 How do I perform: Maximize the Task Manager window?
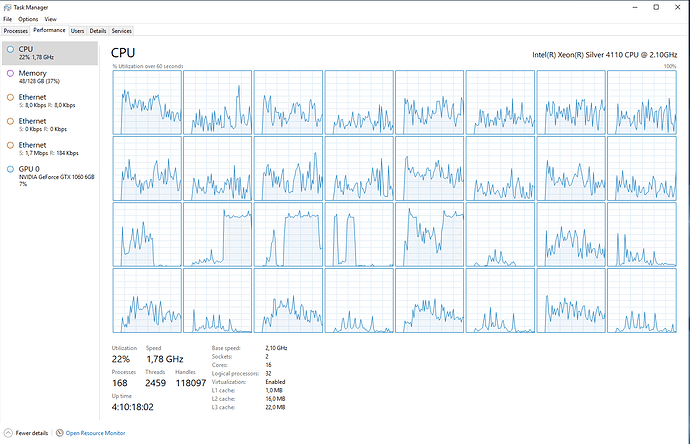654,6
